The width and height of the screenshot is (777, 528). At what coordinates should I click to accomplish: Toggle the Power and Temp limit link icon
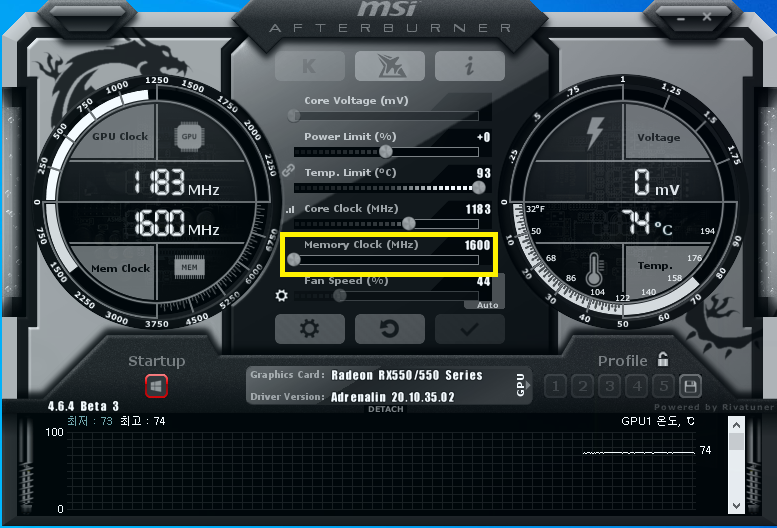288,171
